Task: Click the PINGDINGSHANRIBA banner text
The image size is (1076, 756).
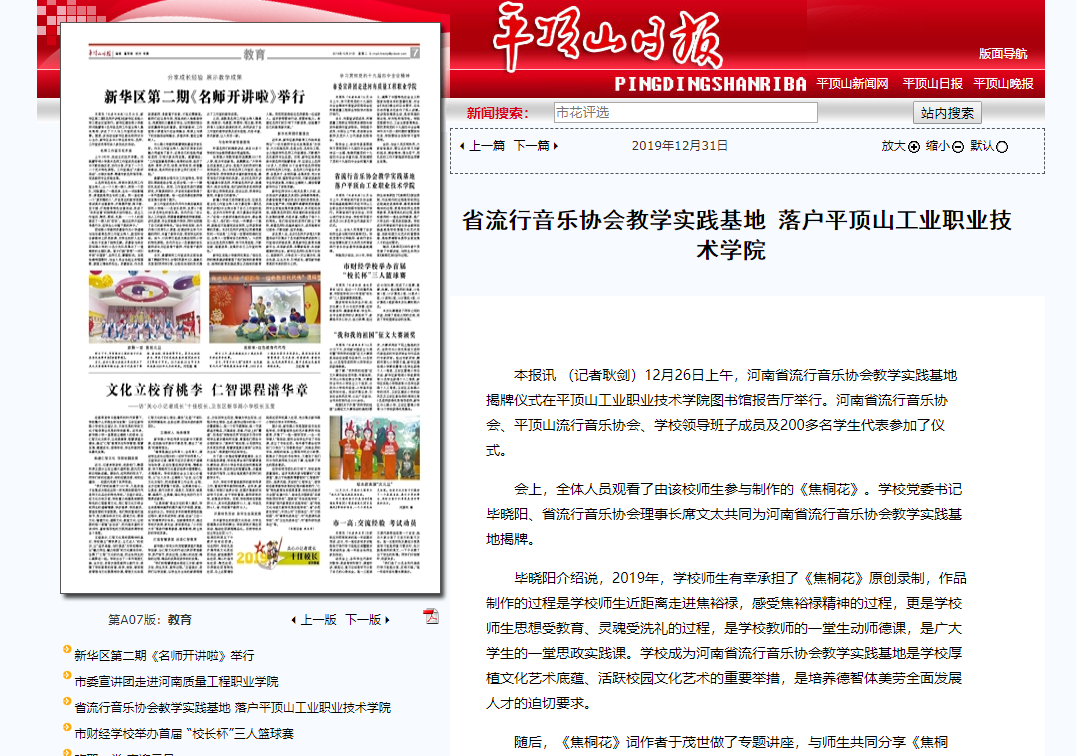Action: tap(710, 84)
